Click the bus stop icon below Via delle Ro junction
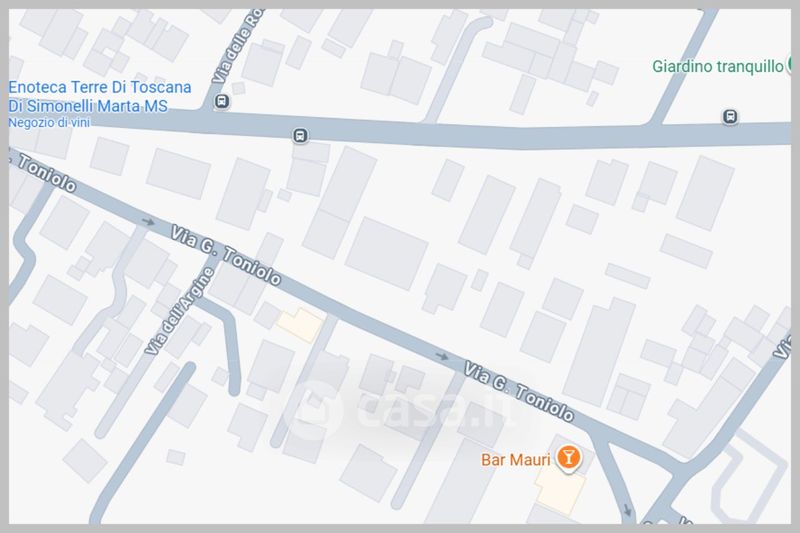The image size is (800, 533). tap(300, 136)
